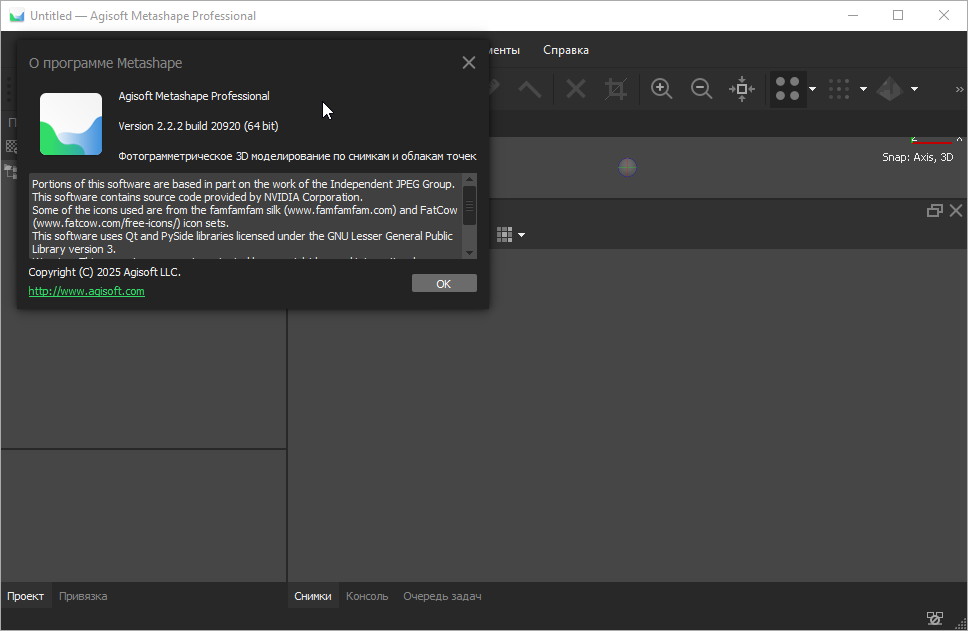Screen dimensions: 968x631
Task: Click the Metashape logo in the About dialog
Action: click(71, 124)
